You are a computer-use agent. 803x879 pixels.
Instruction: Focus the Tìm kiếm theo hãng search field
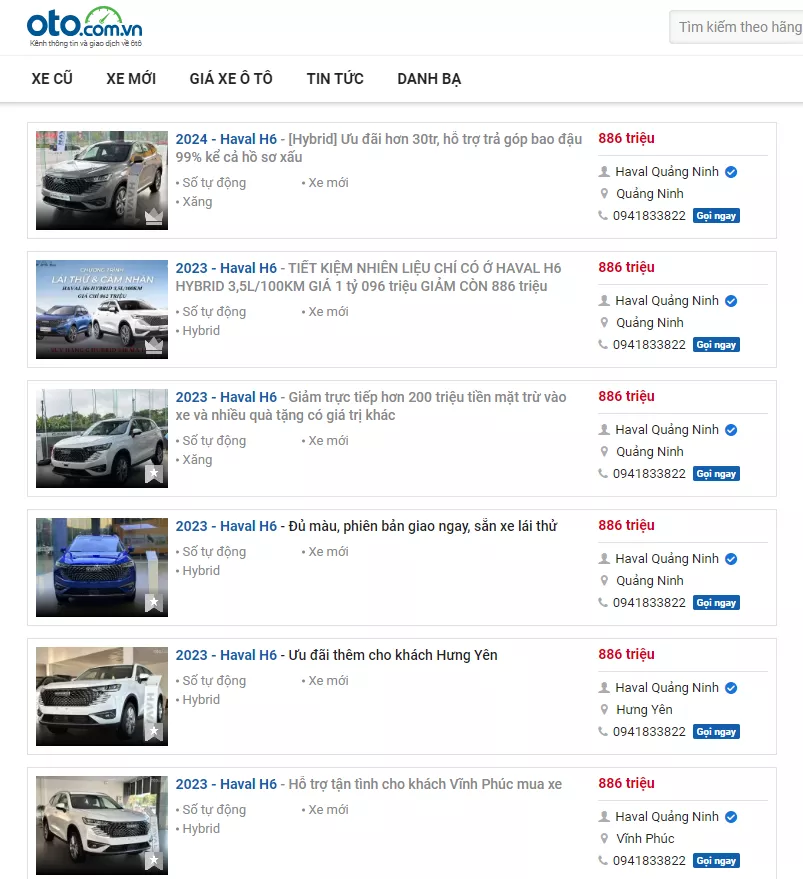tap(736, 27)
